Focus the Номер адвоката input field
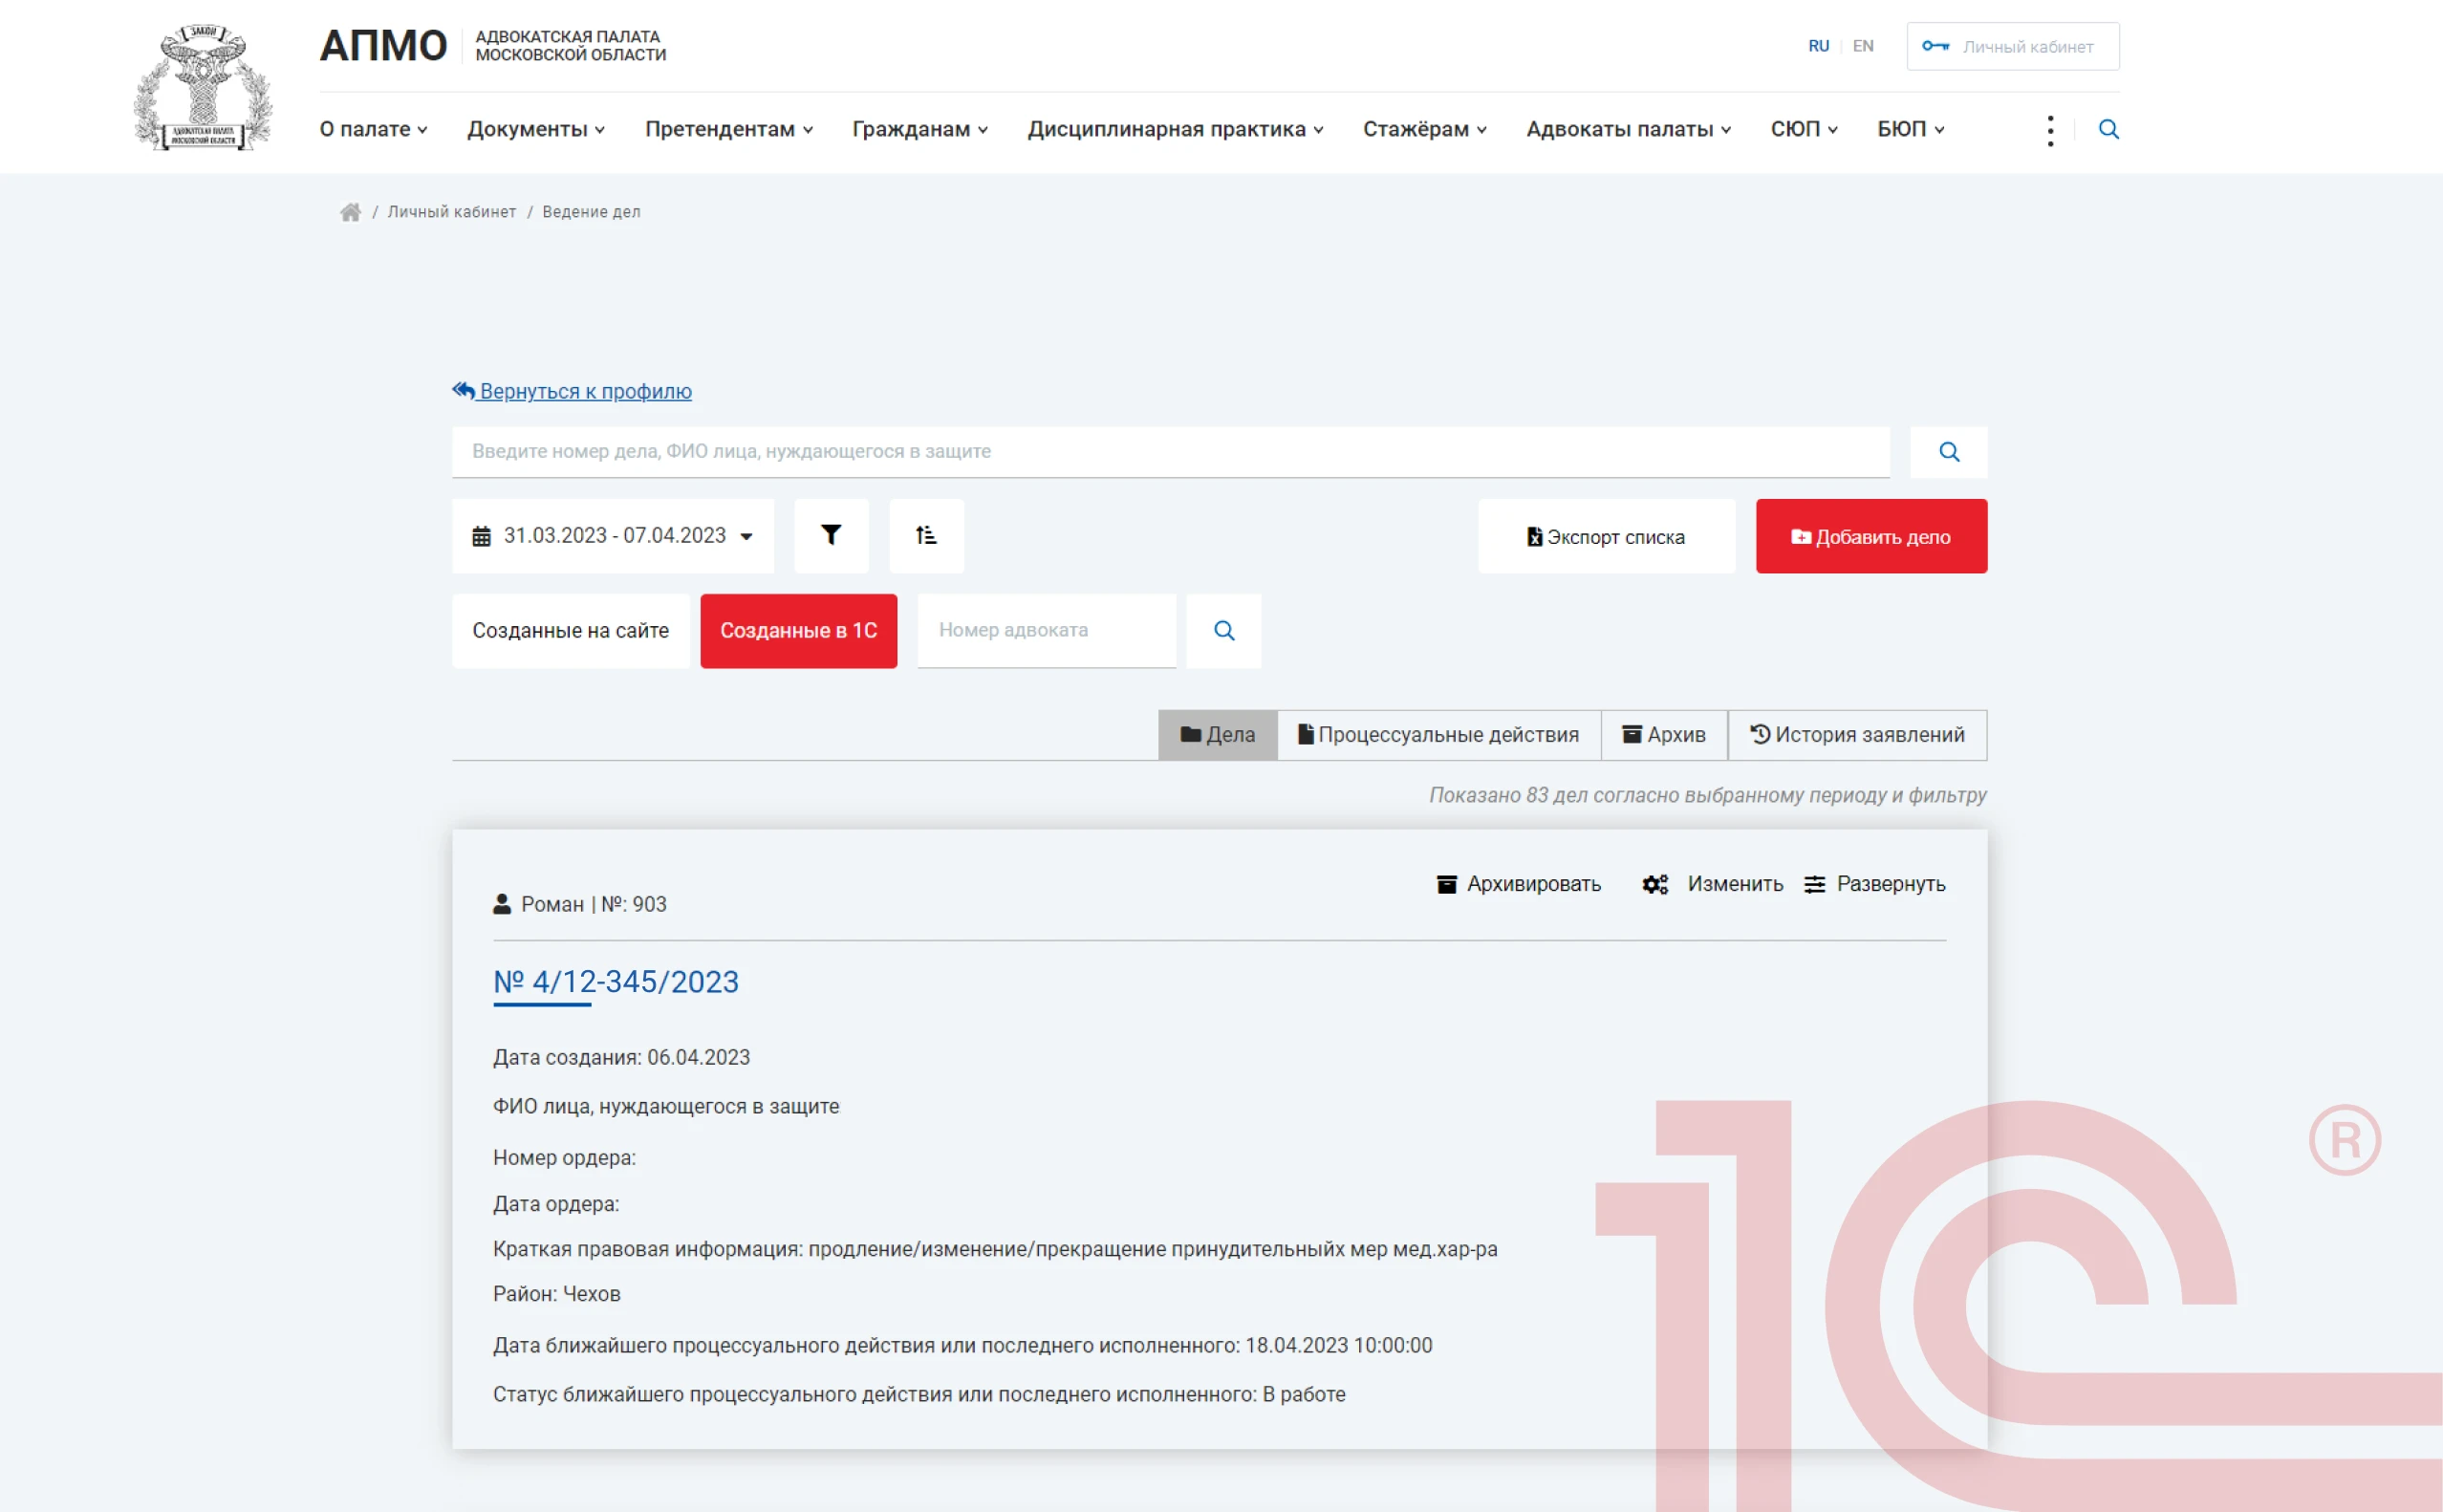Viewport: 2443px width, 1512px height. 1046,631
